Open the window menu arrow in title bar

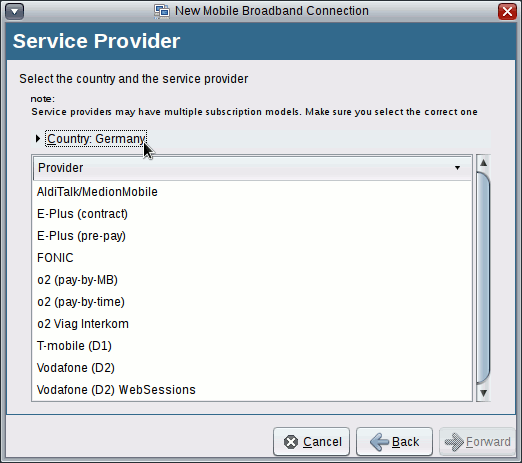(14, 12)
